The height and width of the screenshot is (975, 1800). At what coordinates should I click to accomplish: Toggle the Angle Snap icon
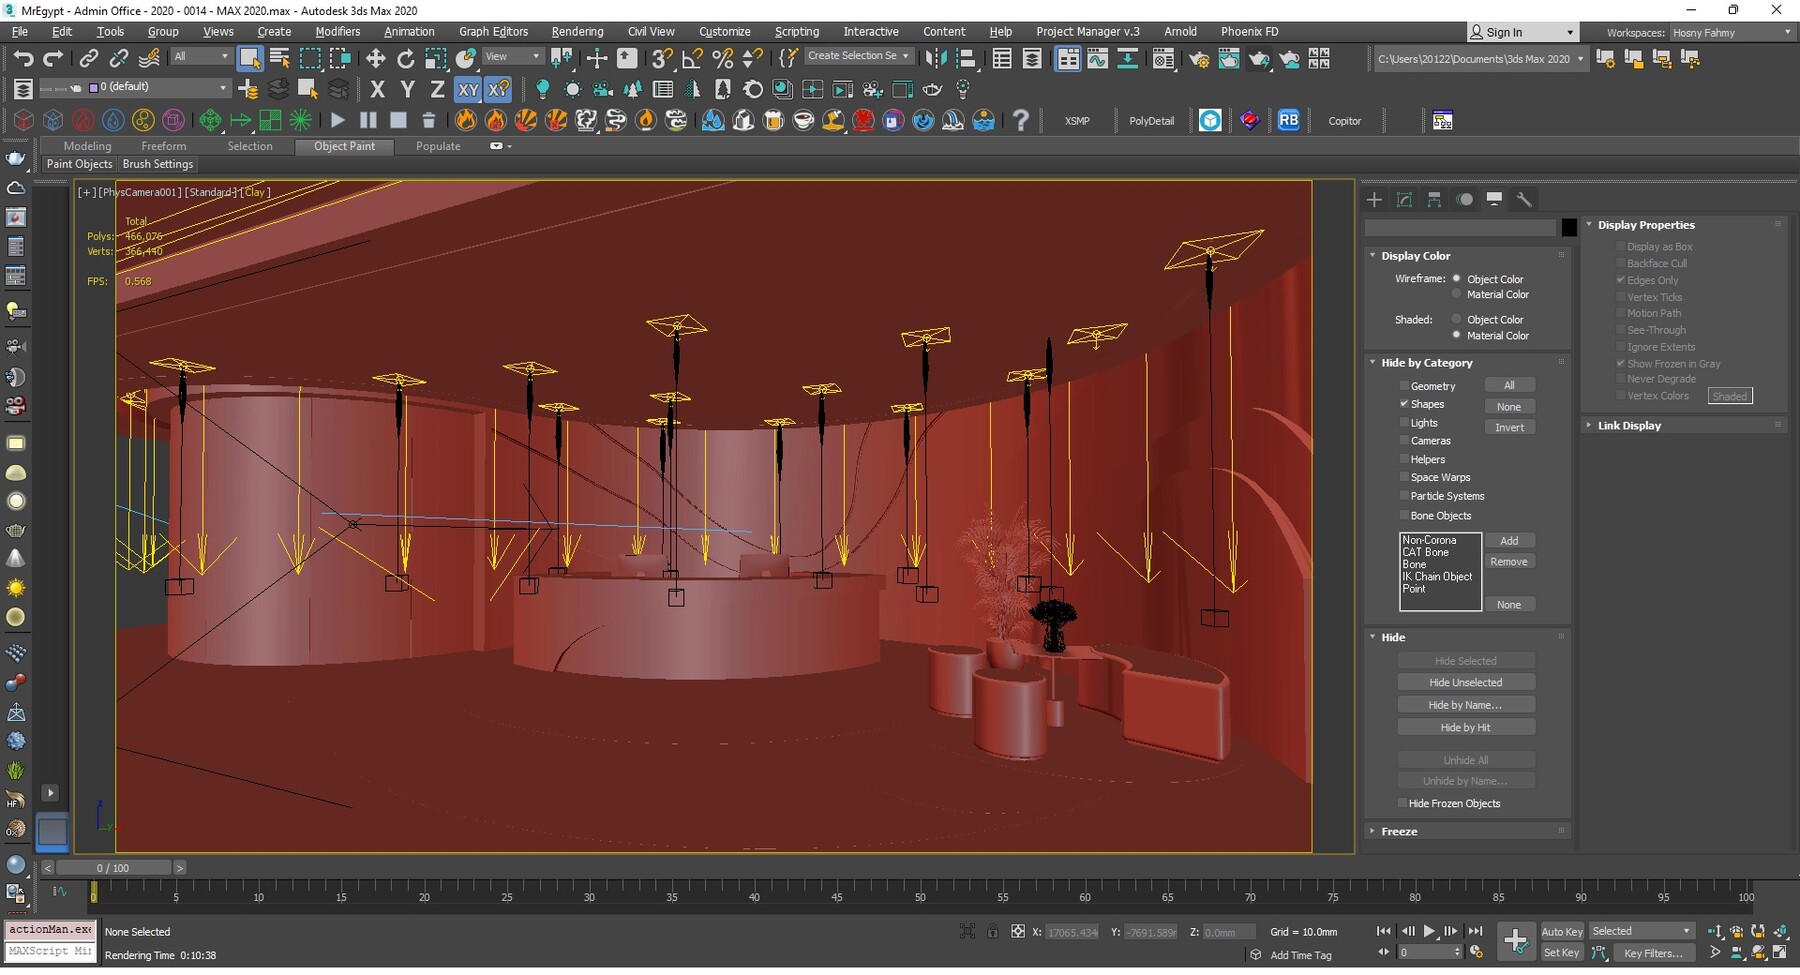point(692,59)
